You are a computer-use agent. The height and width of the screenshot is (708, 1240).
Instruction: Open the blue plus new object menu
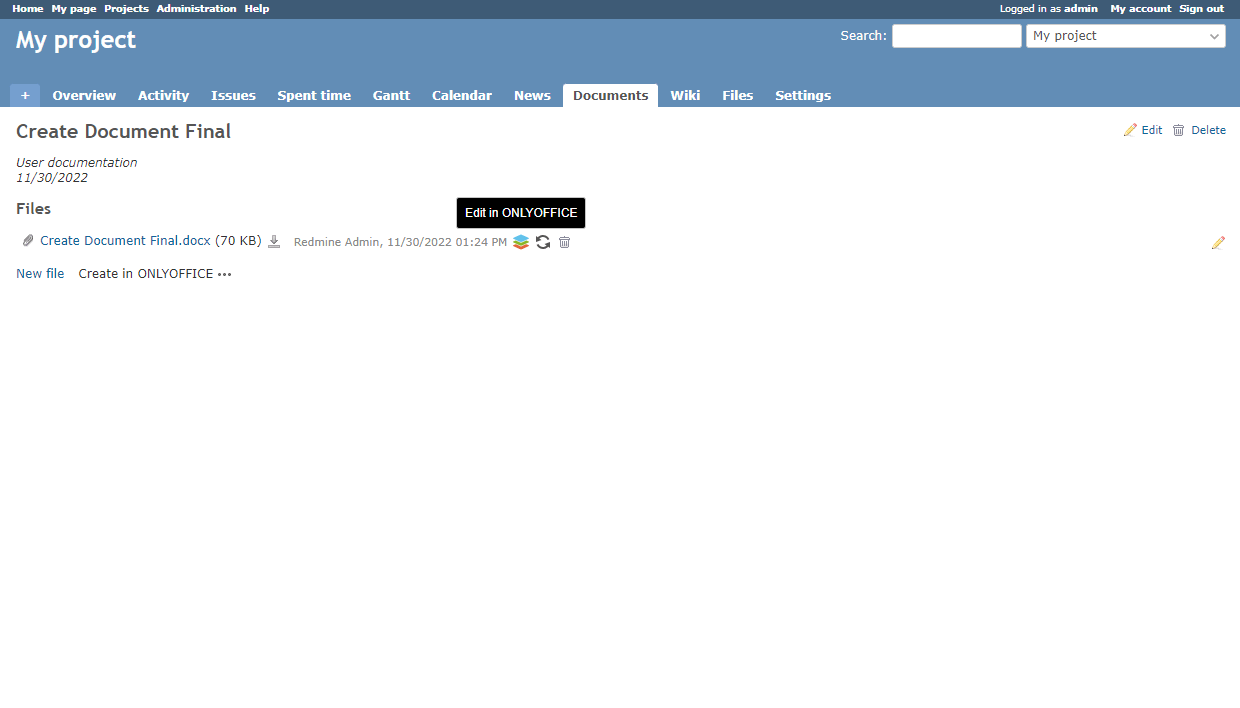tap(25, 95)
